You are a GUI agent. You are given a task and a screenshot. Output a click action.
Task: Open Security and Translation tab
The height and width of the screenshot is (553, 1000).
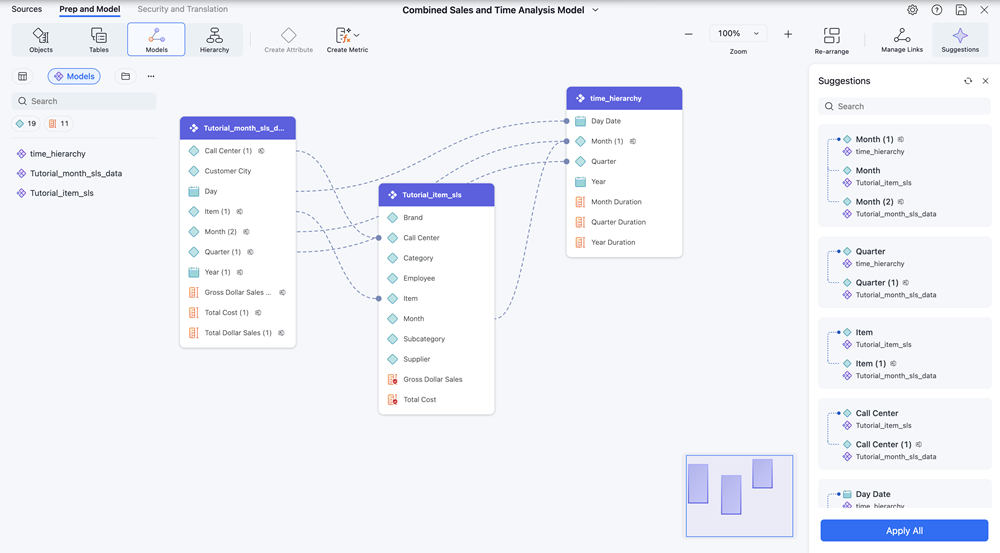[x=182, y=9]
